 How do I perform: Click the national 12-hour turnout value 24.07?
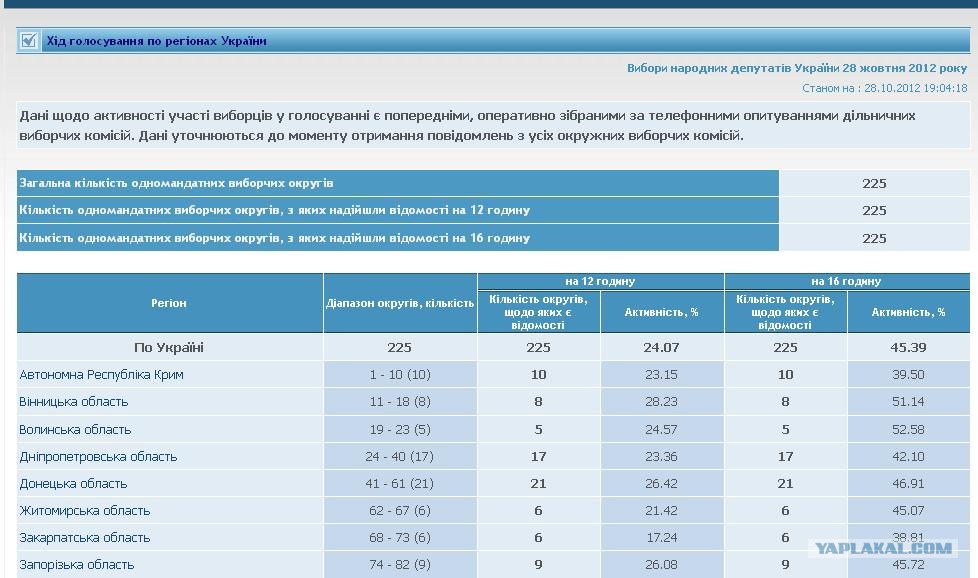661,347
